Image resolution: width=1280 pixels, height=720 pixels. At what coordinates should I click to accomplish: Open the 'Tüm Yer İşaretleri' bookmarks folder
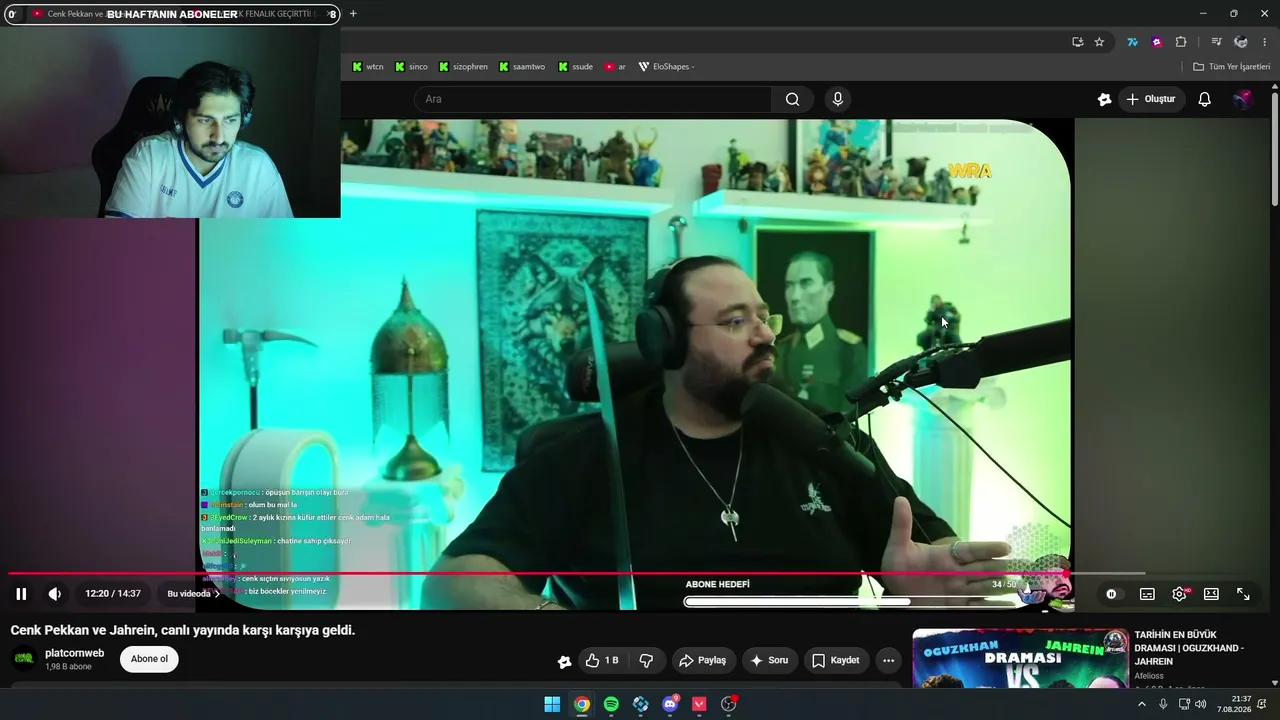pos(1231,67)
